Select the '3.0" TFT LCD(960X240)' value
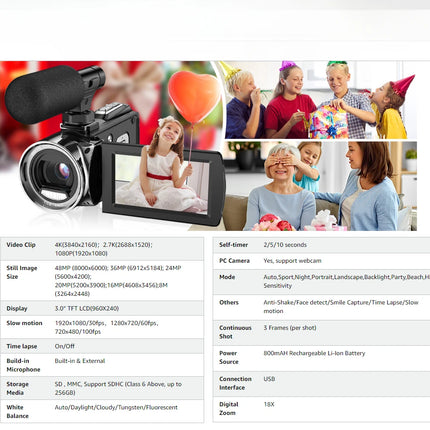The height and width of the screenshot is (430, 430). pyautogui.click(x=87, y=309)
